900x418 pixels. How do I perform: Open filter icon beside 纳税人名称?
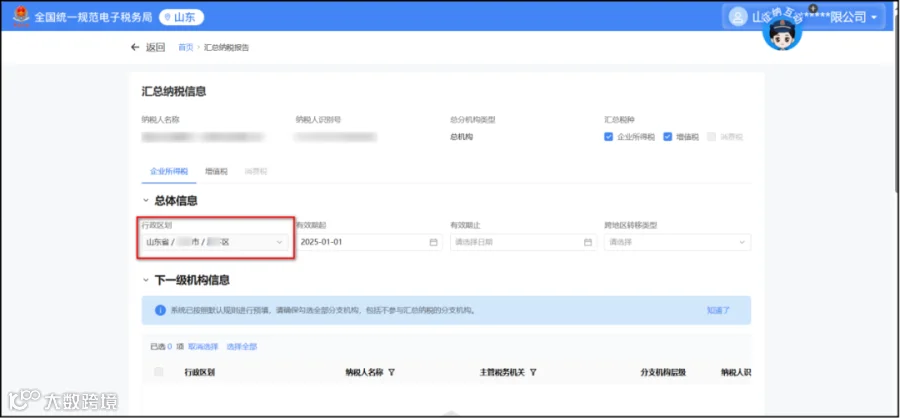391,373
